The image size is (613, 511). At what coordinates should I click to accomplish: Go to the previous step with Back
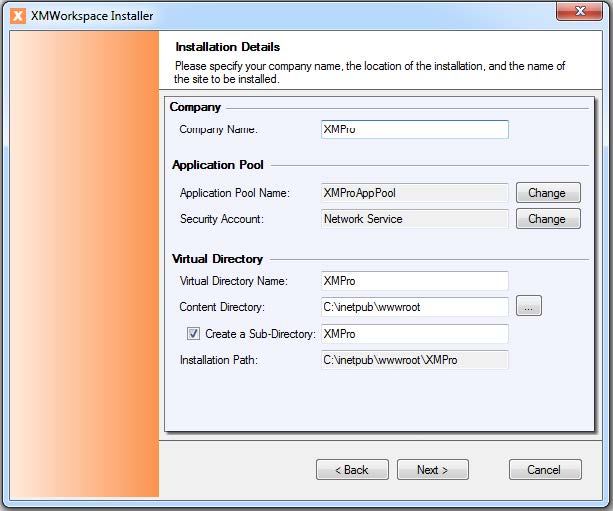click(352, 469)
